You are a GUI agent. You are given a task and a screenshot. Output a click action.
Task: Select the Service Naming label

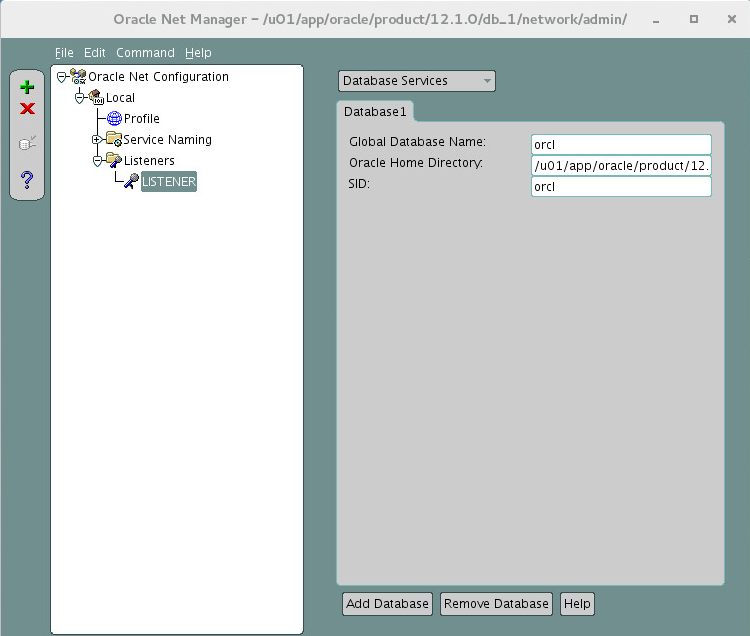(x=167, y=140)
